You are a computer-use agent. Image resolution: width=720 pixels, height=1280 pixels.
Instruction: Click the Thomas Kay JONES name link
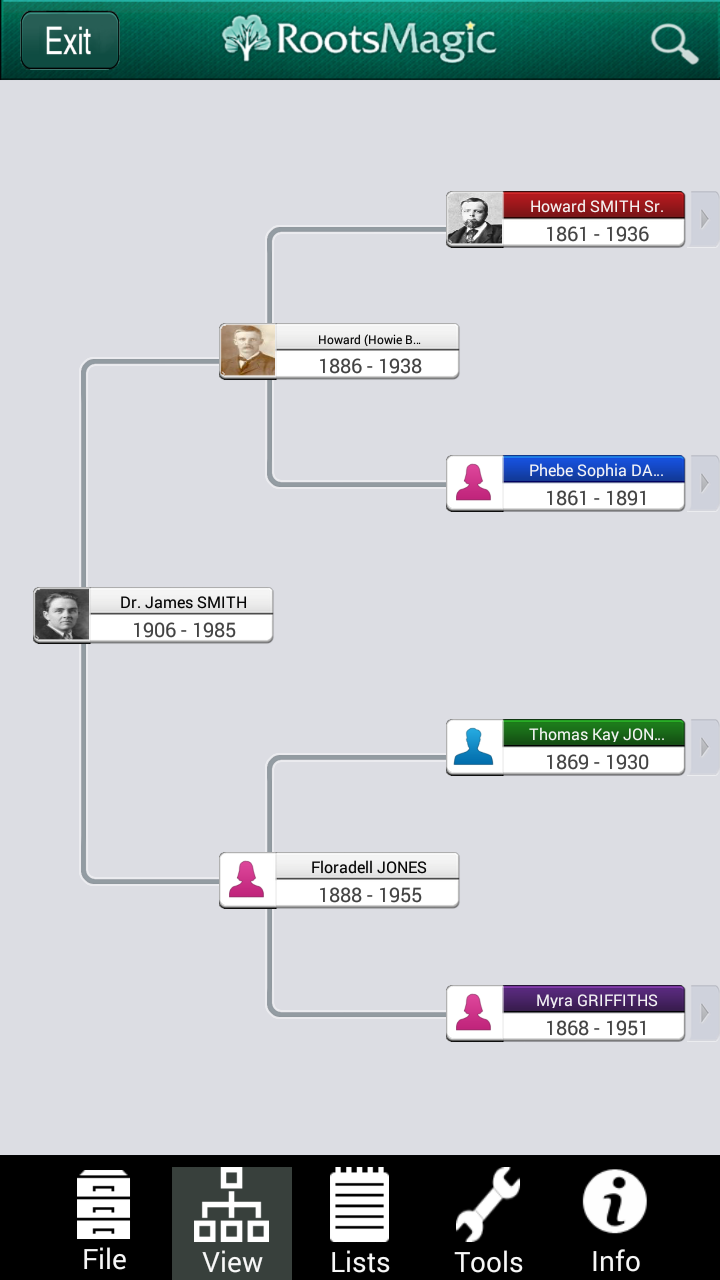click(594, 734)
